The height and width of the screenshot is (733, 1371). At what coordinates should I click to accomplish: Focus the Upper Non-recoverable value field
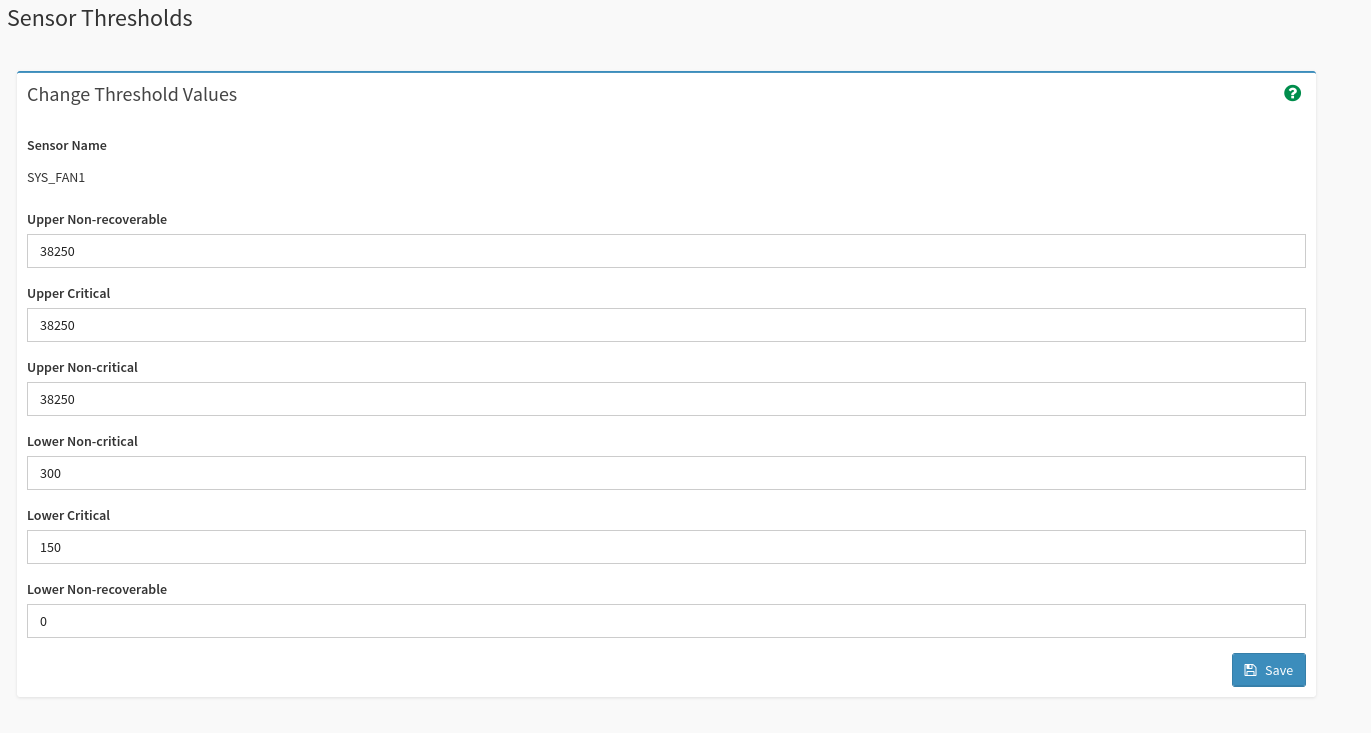[x=666, y=251]
